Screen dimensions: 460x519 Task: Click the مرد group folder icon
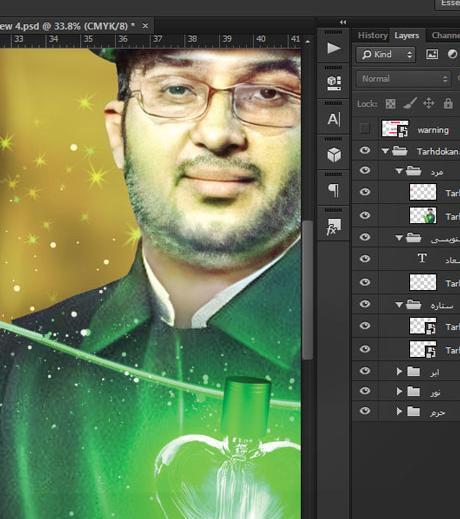(x=414, y=171)
